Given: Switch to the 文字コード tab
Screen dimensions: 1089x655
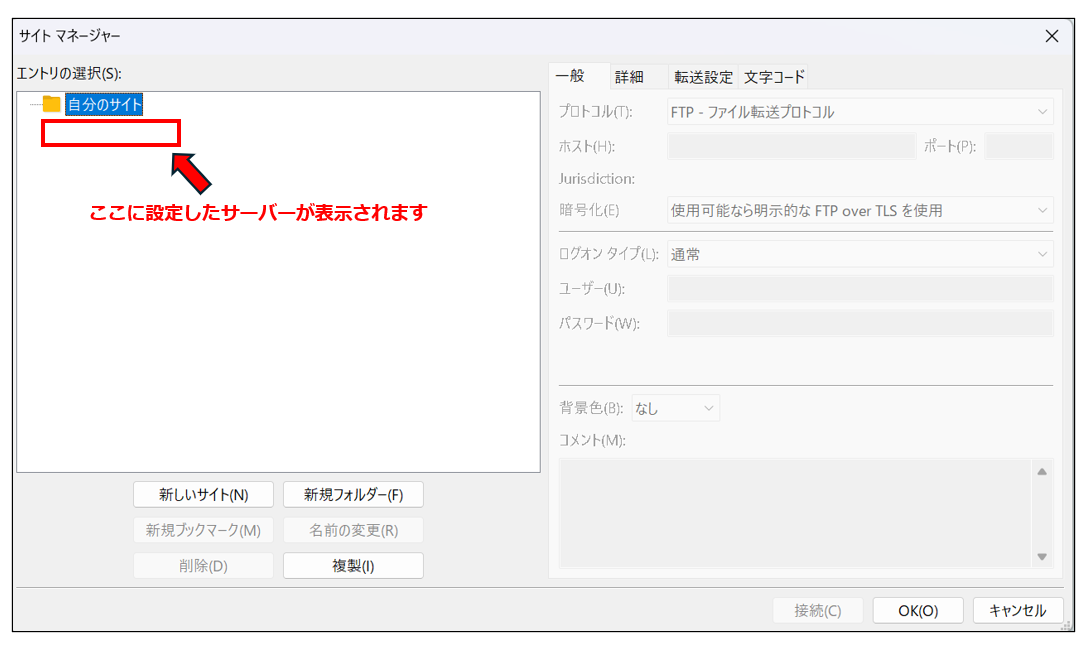Looking at the screenshot, I should (775, 77).
